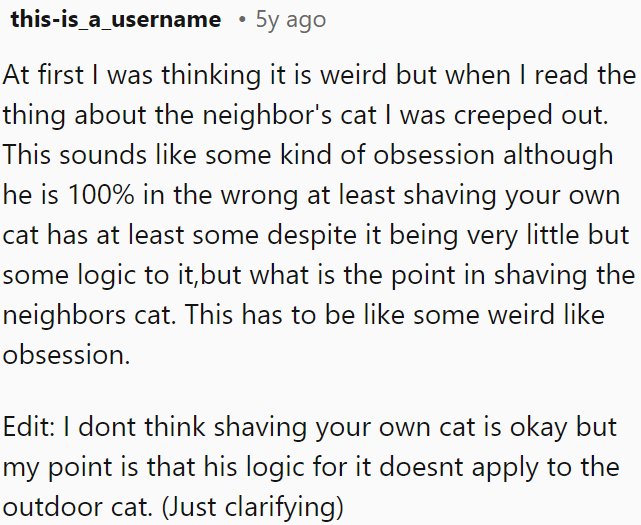Open the this-is_a_username profile link
This screenshot has height=525, width=641.
tap(114, 19)
